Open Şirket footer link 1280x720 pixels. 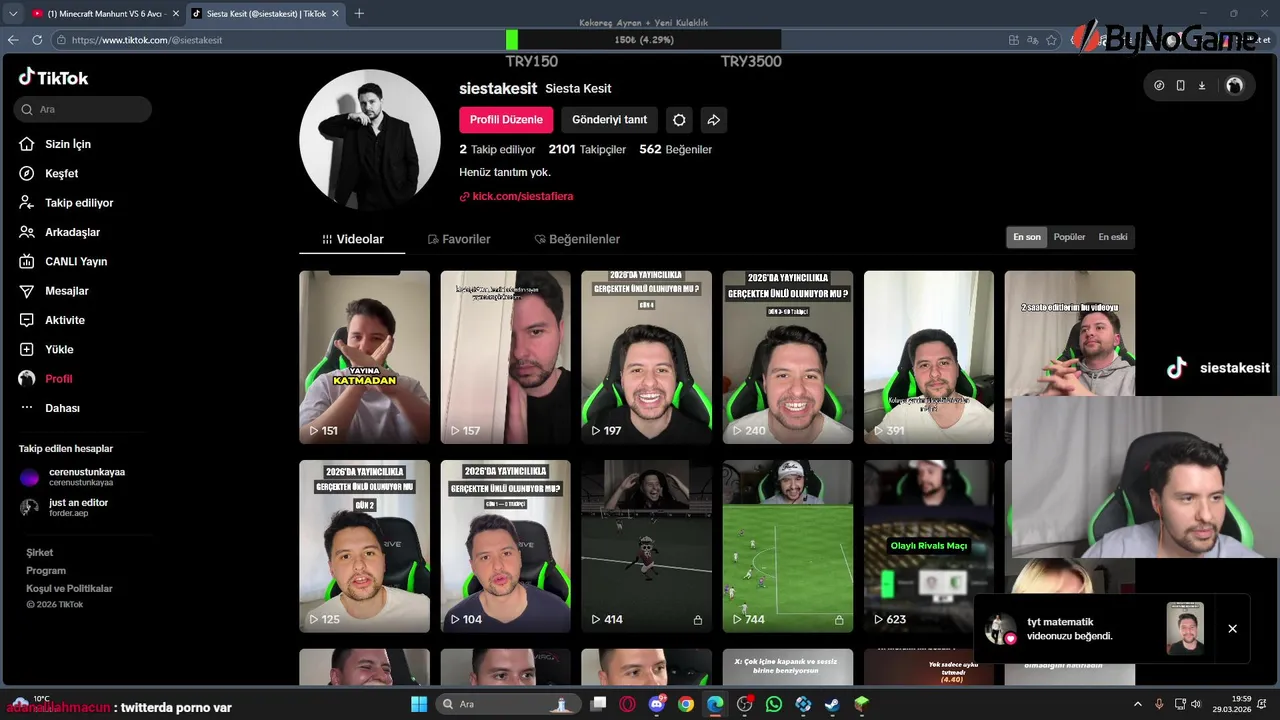coord(40,552)
